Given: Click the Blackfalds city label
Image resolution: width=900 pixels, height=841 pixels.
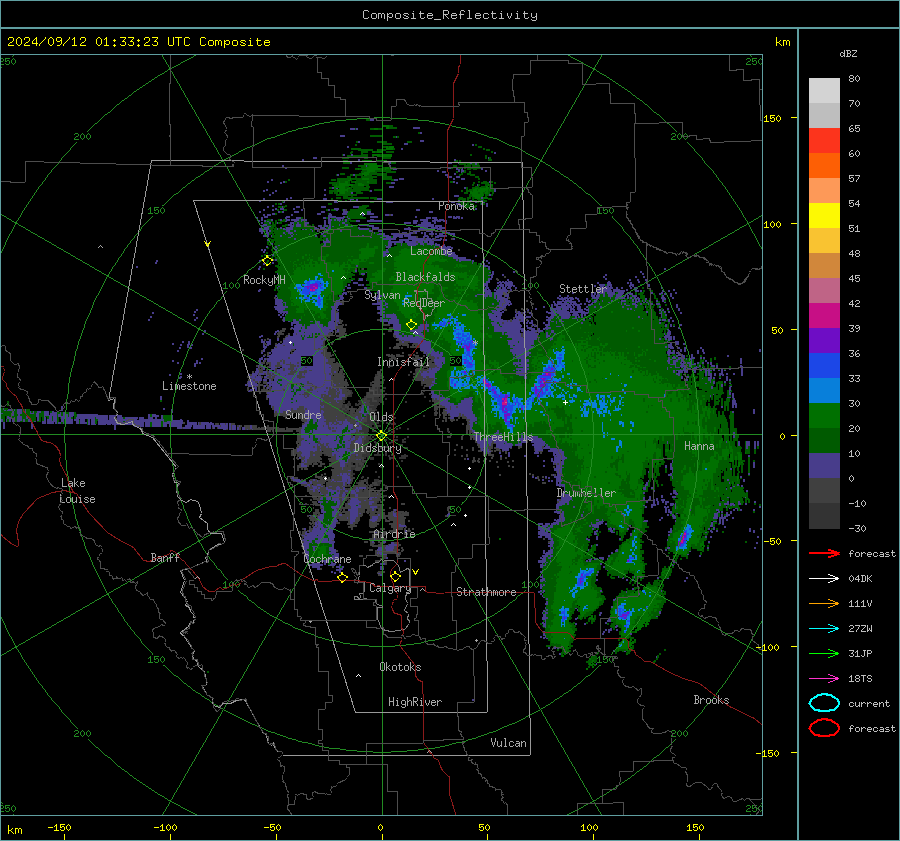Looking at the screenshot, I should point(425,277).
